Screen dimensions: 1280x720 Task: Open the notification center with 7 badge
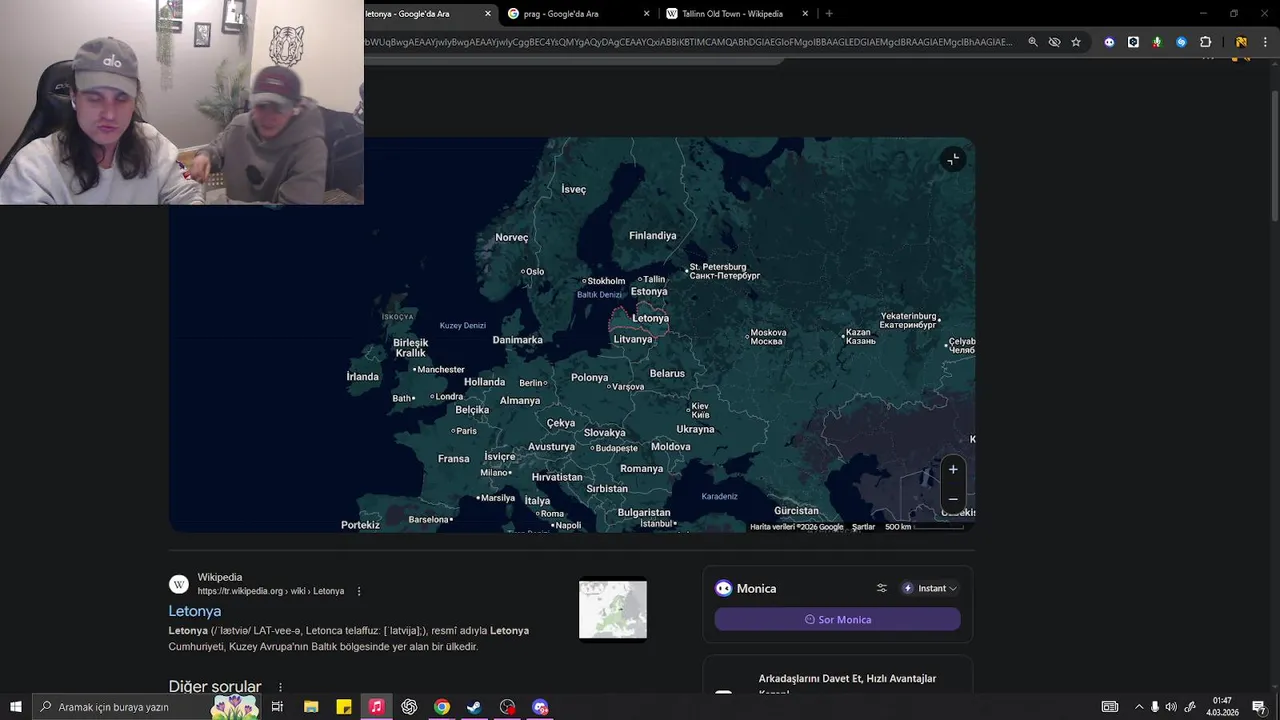(x=1260, y=707)
